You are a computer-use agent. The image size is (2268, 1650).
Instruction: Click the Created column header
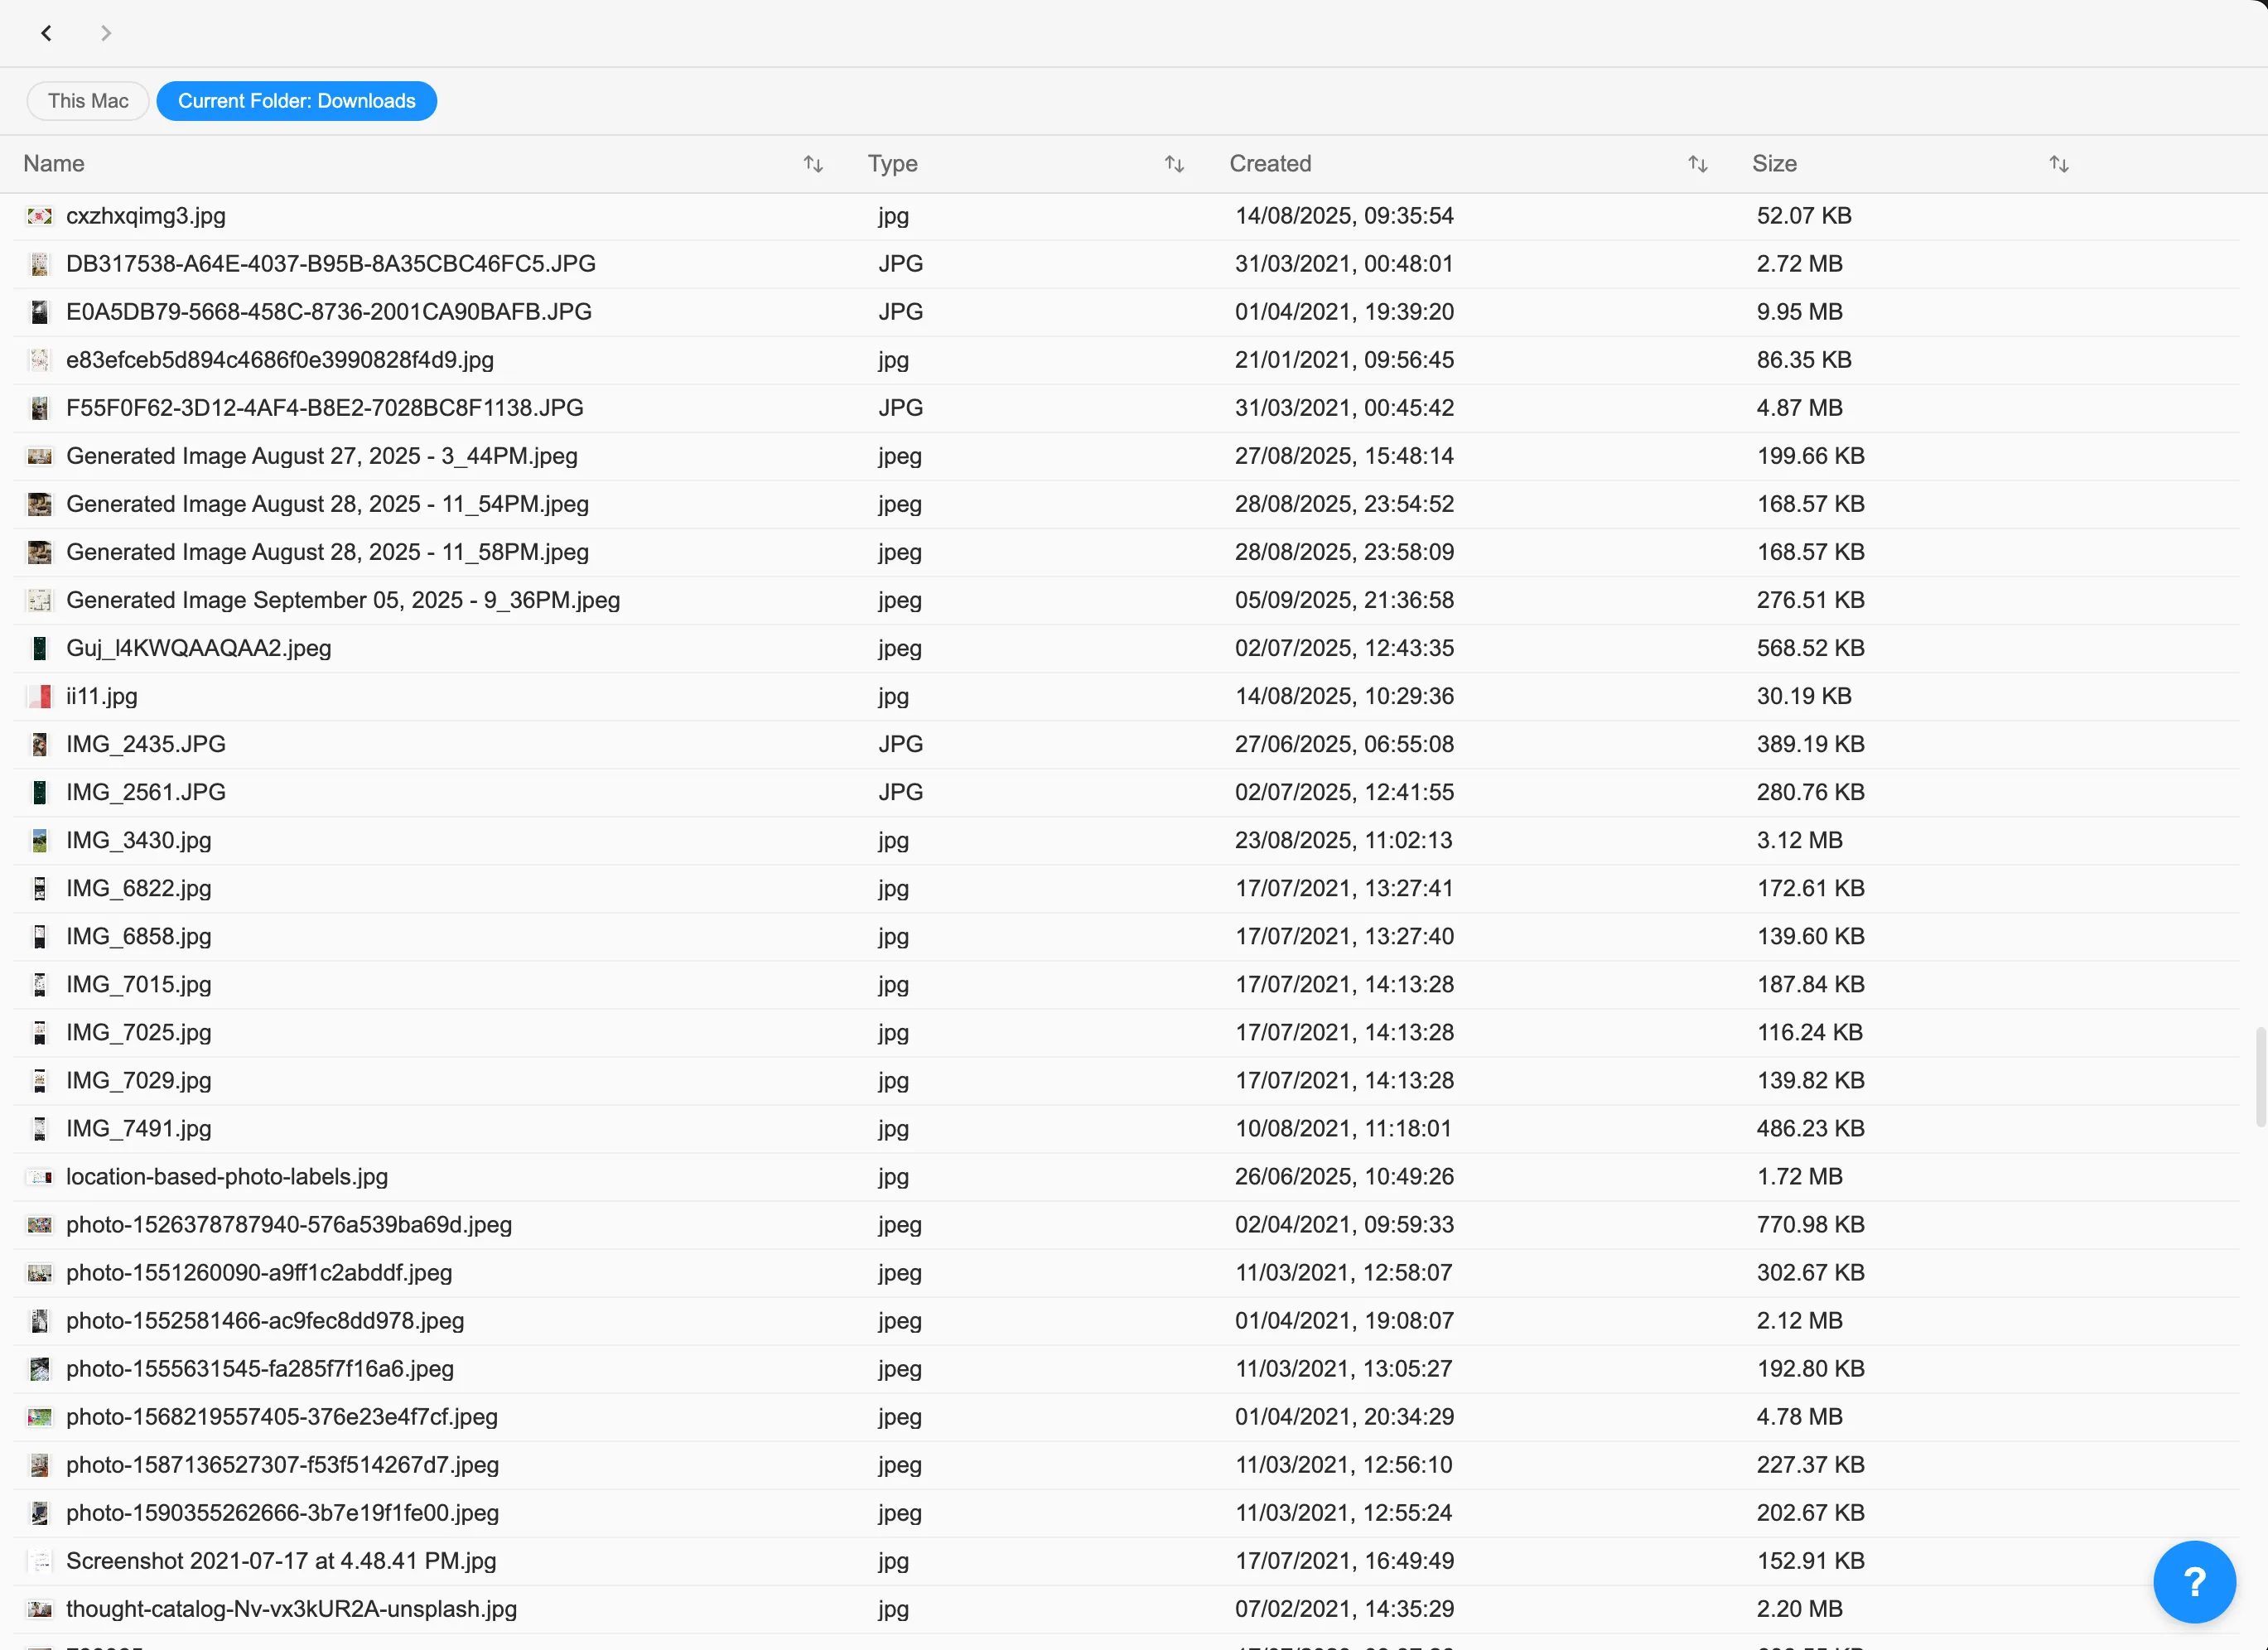(1270, 164)
